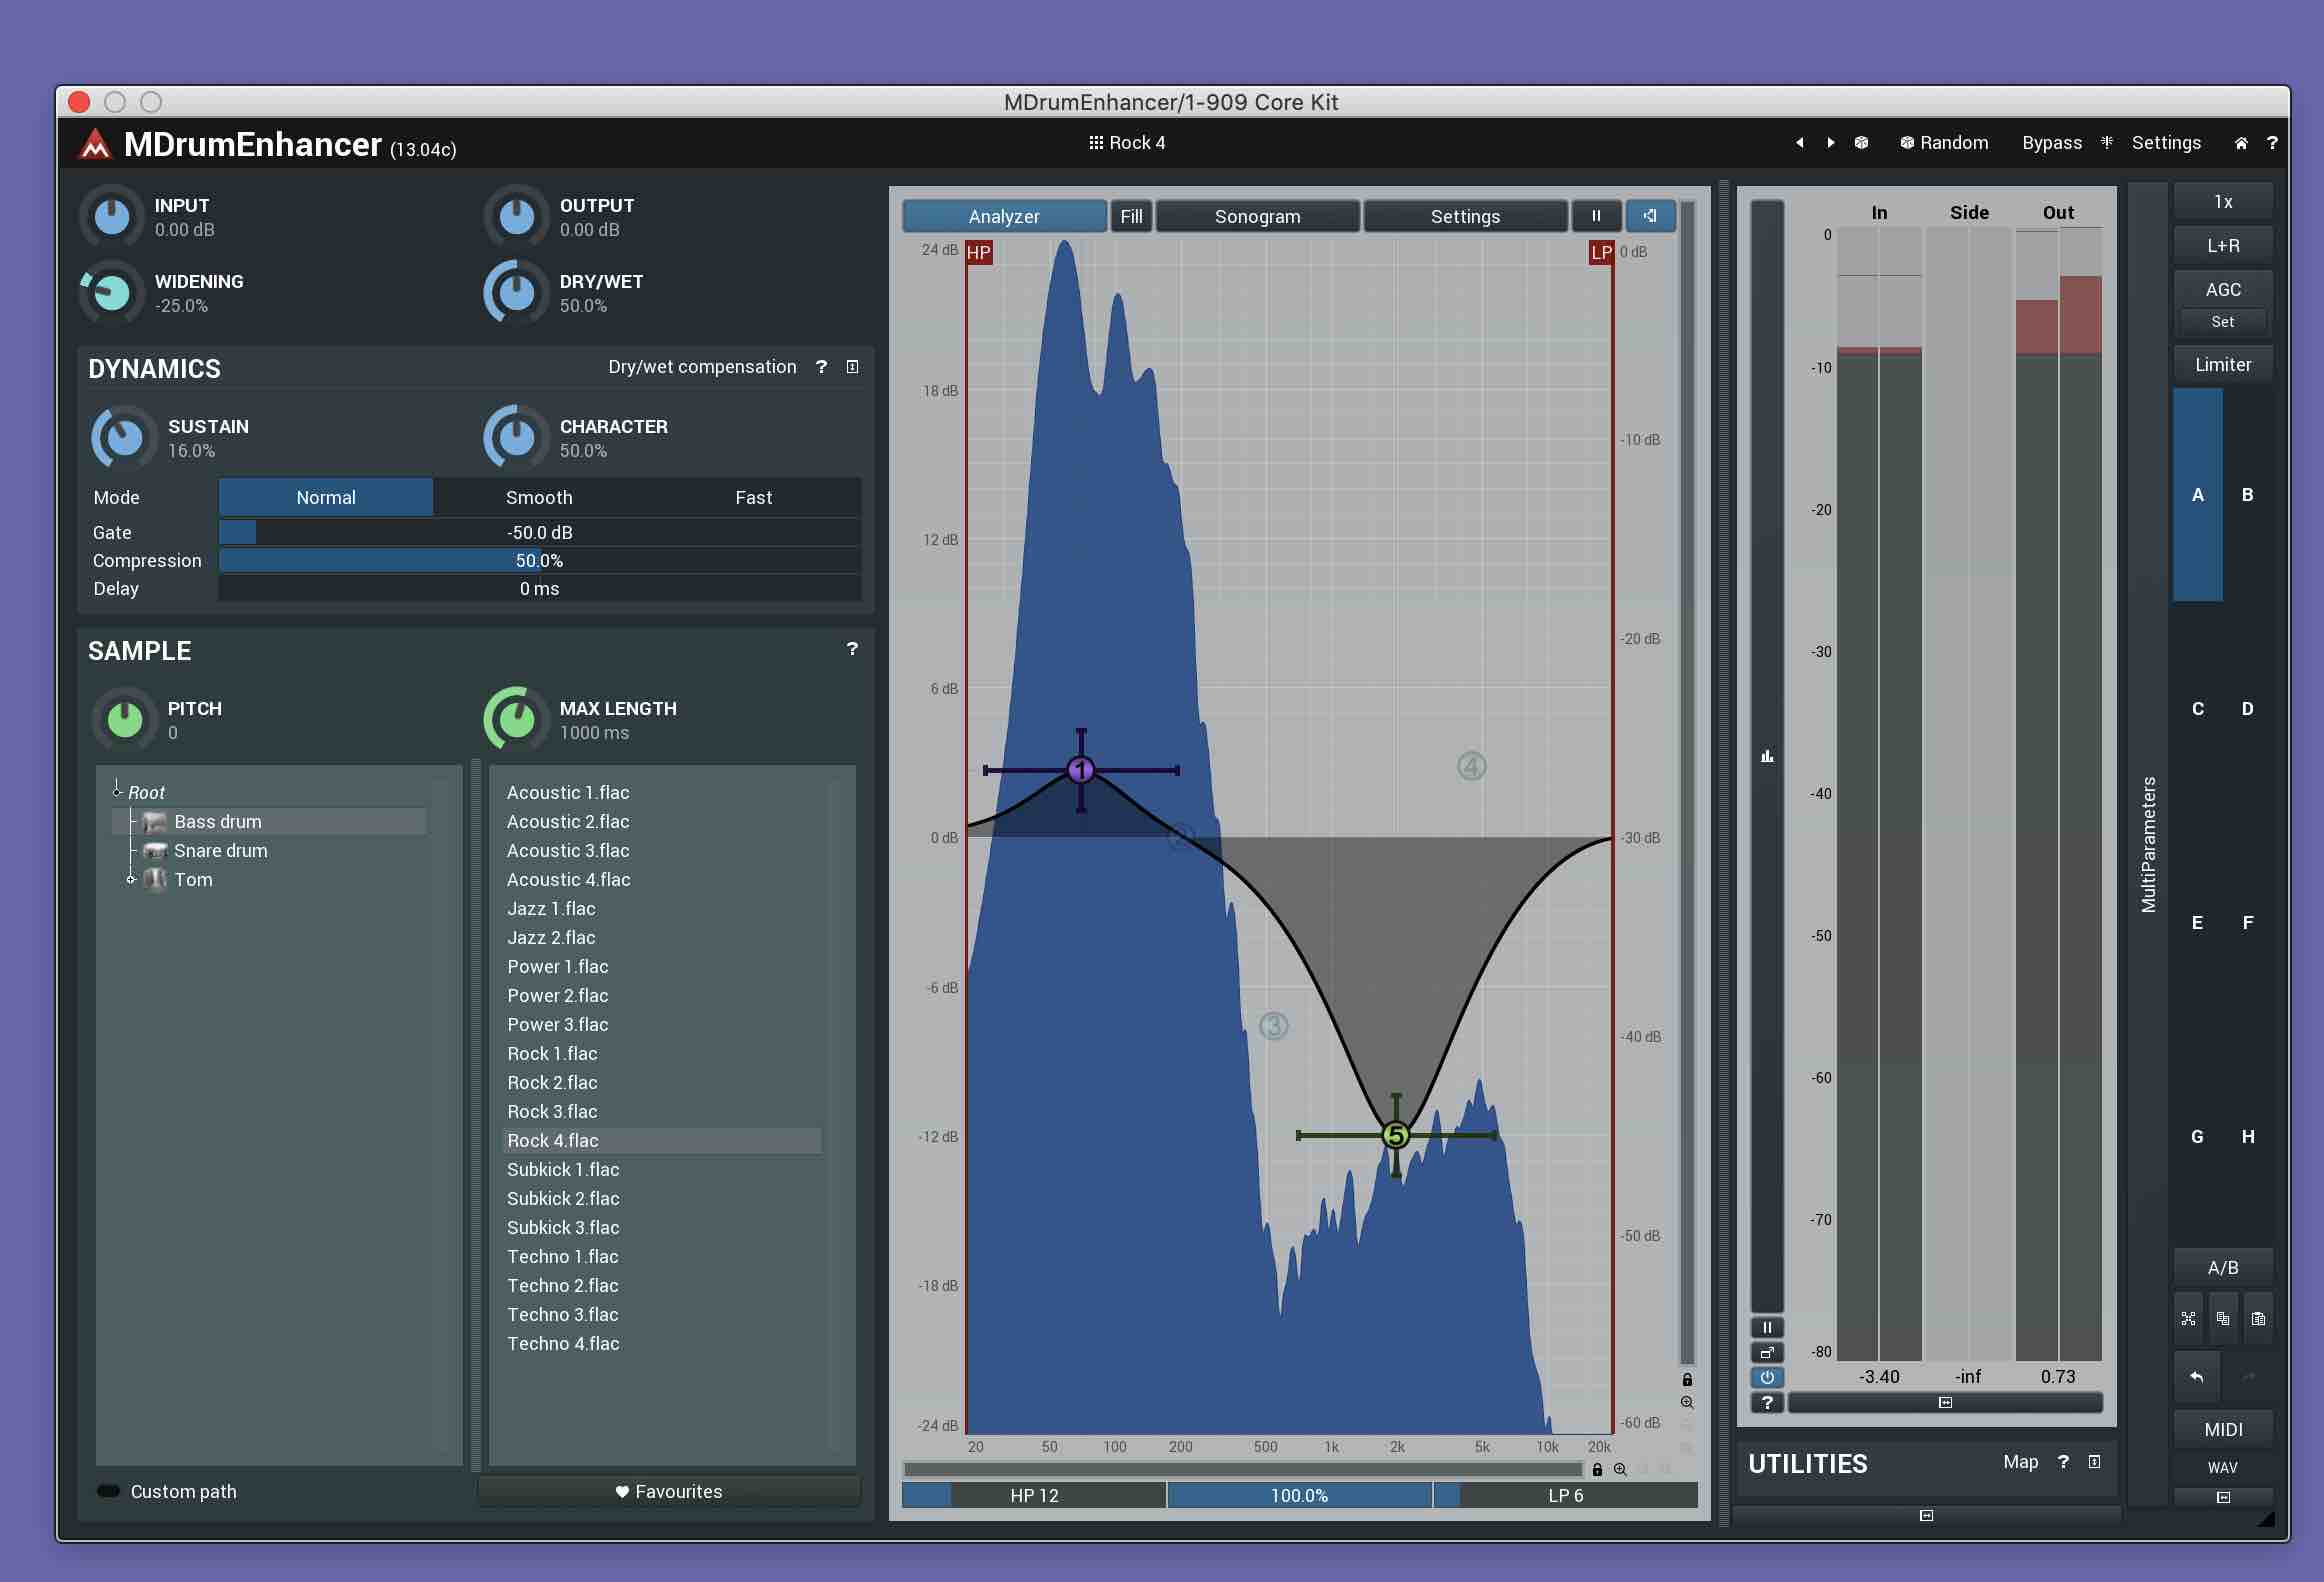Click the Favourites button
This screenshot has width=2324, height=1582.
click(x=668, y=1491)
